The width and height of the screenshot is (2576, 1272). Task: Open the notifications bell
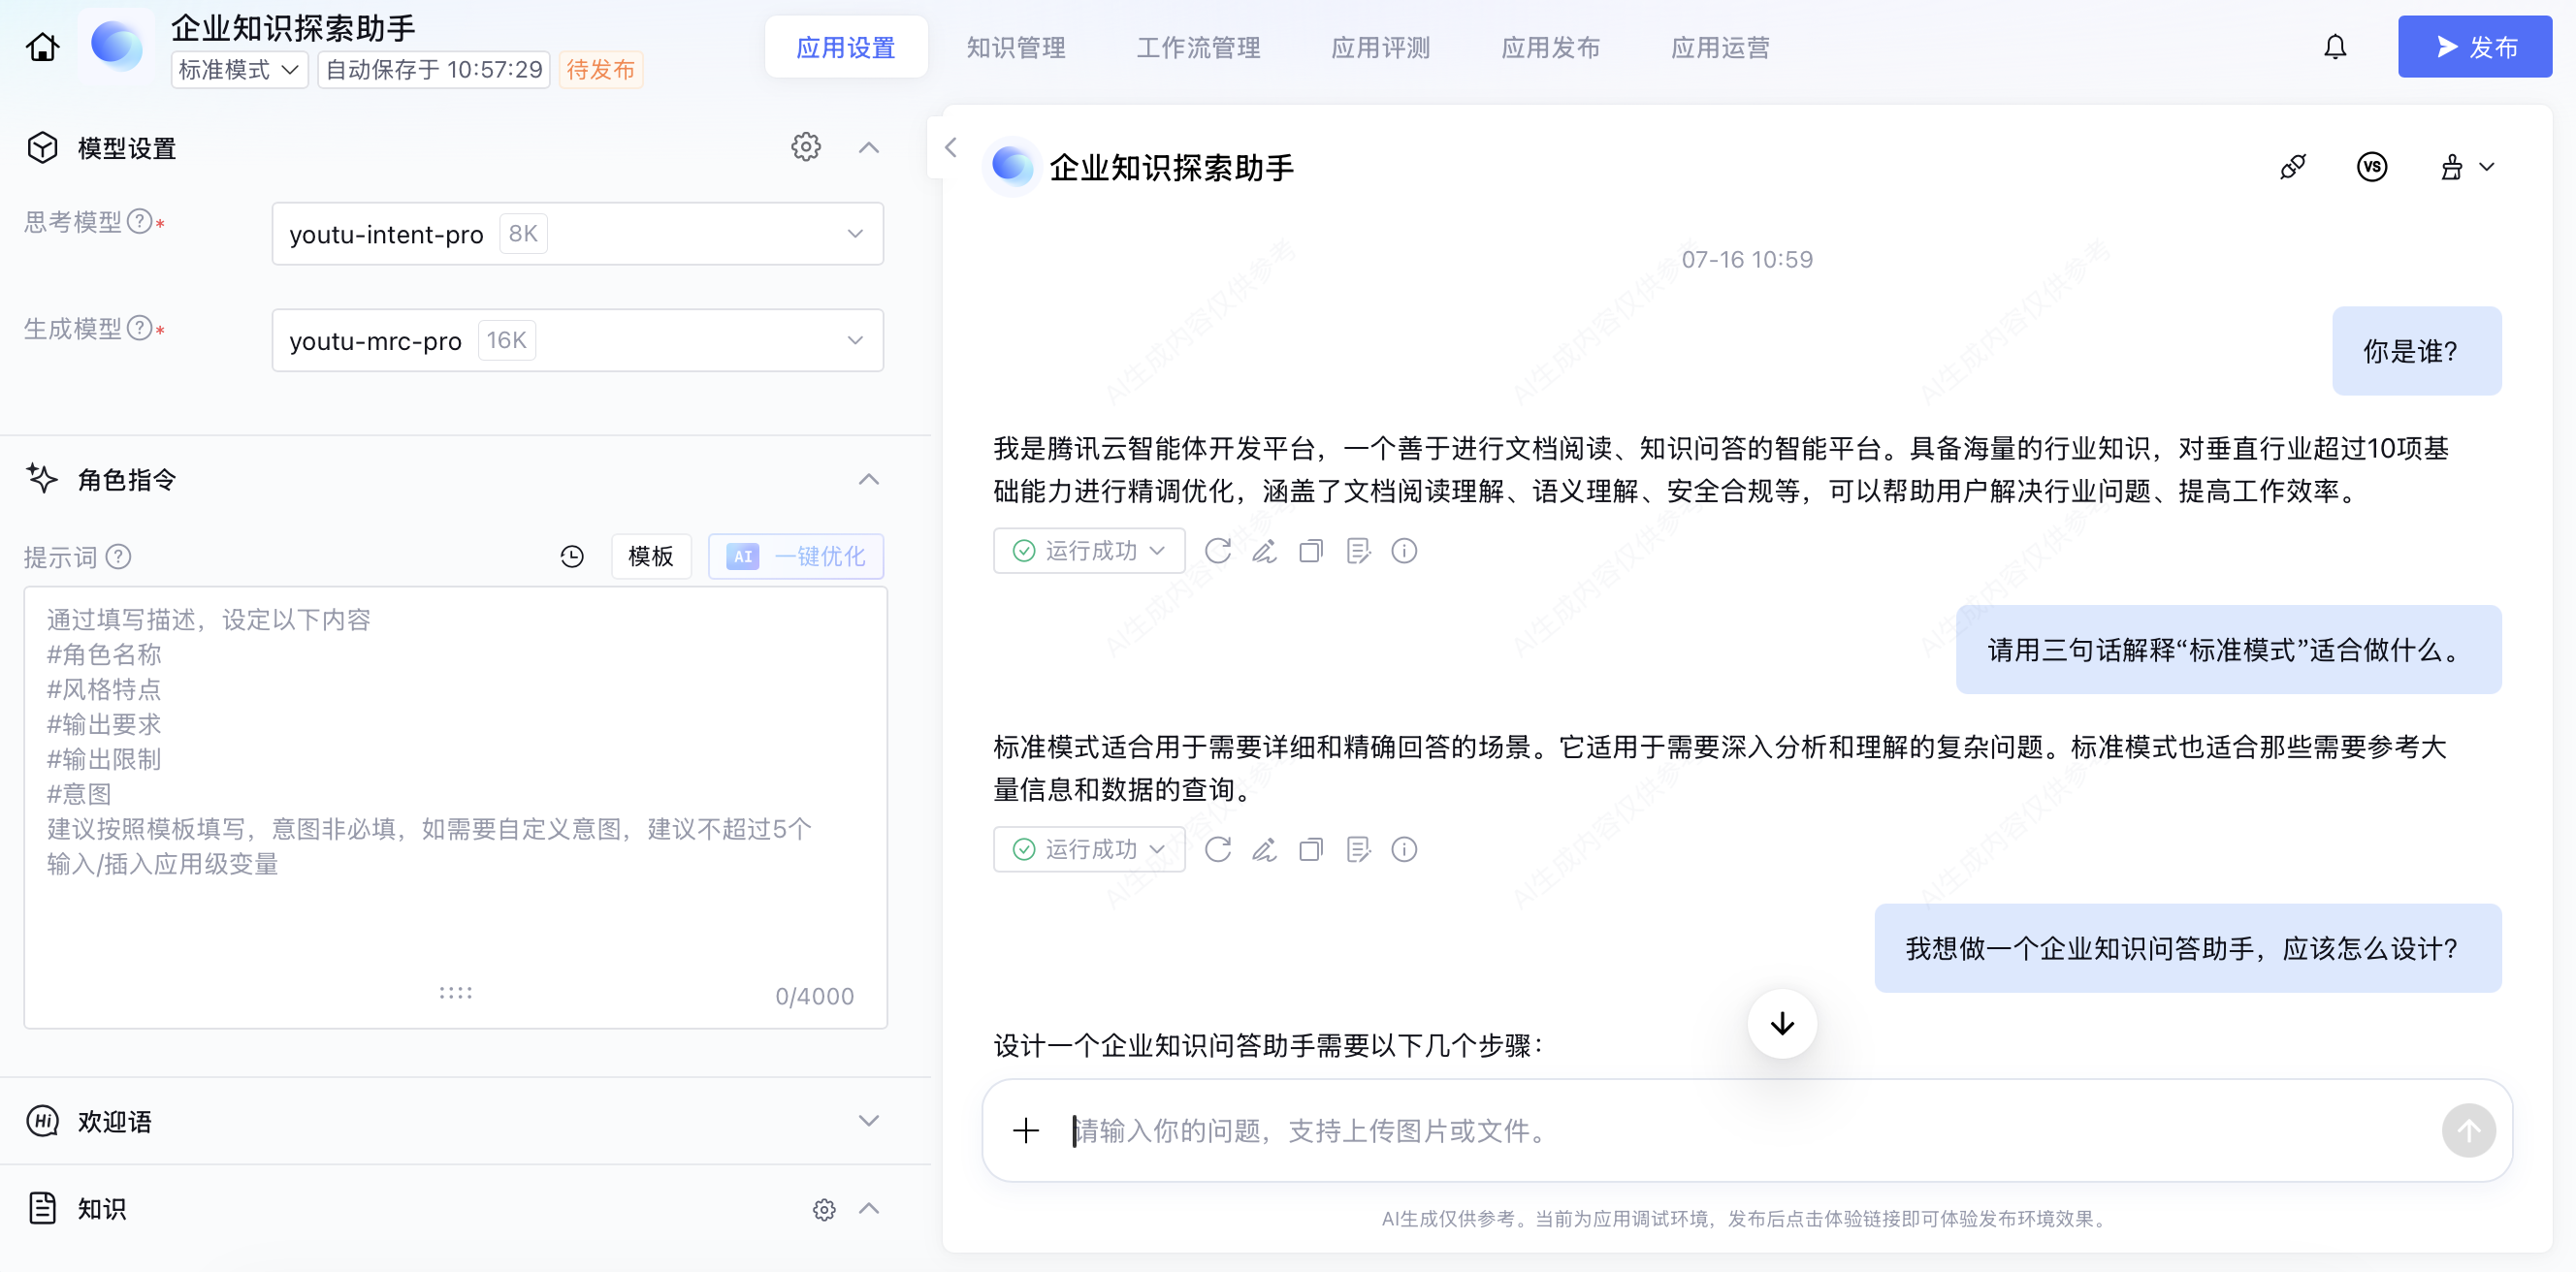(x=2335, y=47)
